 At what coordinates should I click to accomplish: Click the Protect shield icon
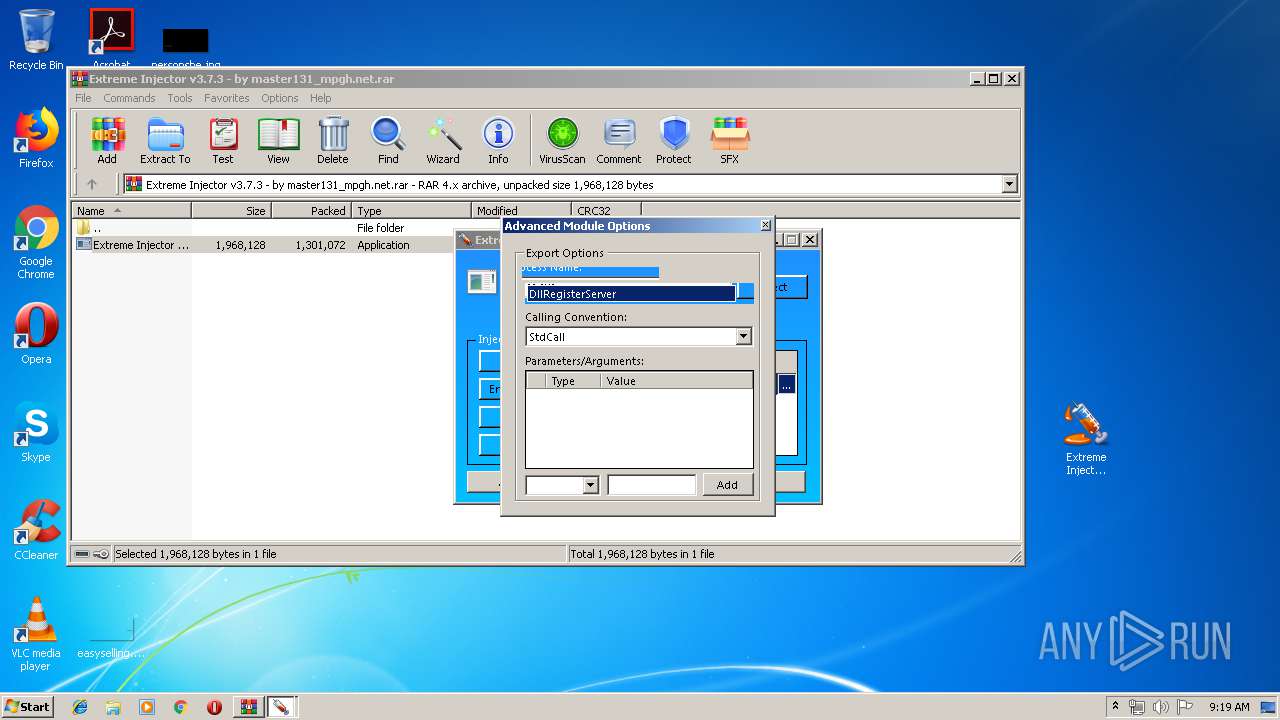coord(674,140)
